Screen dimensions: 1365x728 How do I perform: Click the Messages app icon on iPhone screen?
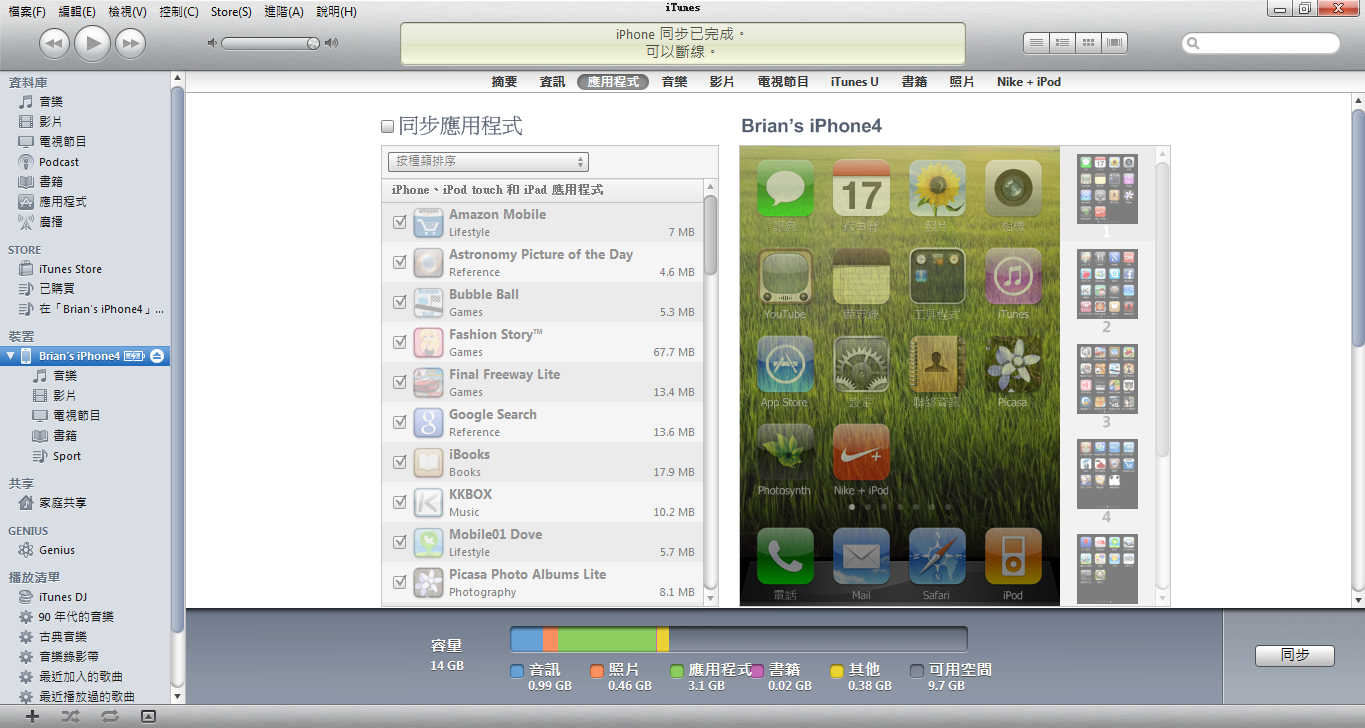(x=785, y=188)
